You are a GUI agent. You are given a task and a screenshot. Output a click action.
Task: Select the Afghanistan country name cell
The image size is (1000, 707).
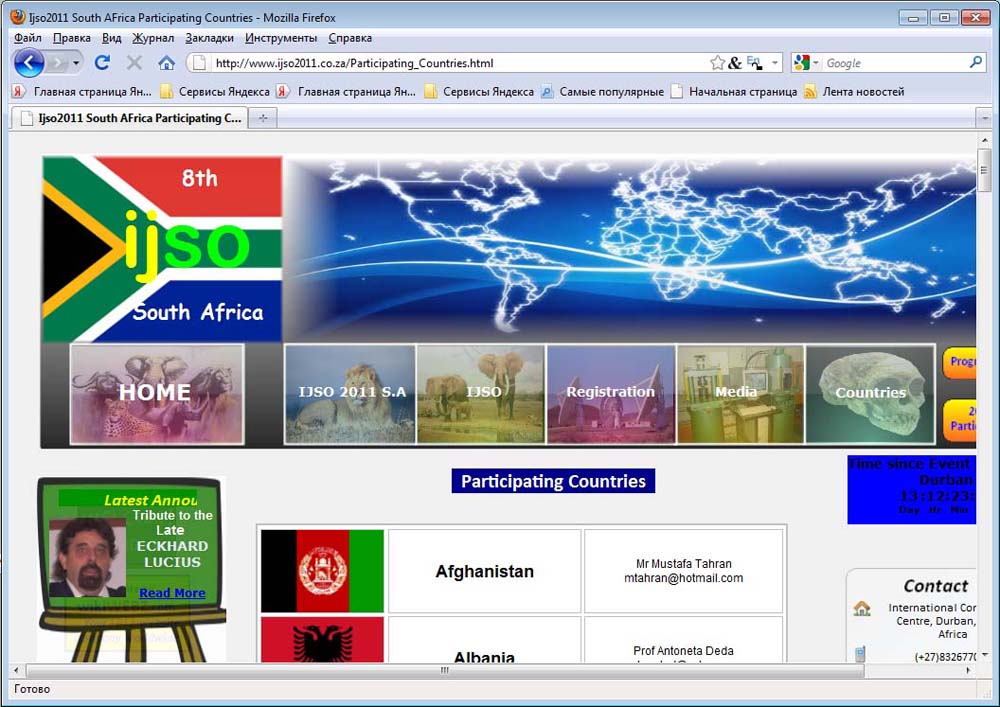click(485, 571)
